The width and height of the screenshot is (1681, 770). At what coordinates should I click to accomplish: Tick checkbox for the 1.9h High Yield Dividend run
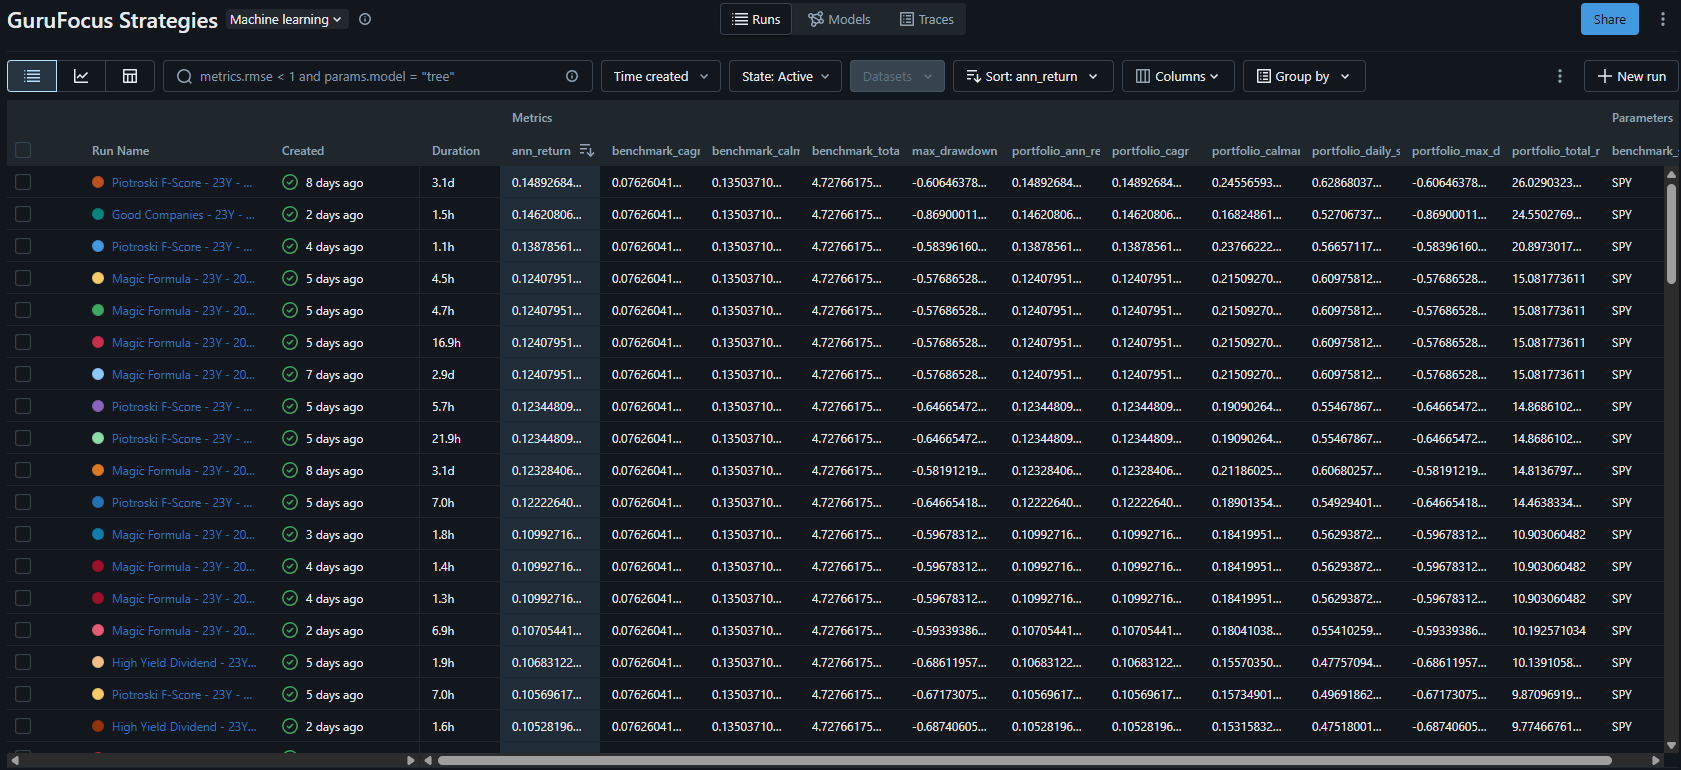23,663
